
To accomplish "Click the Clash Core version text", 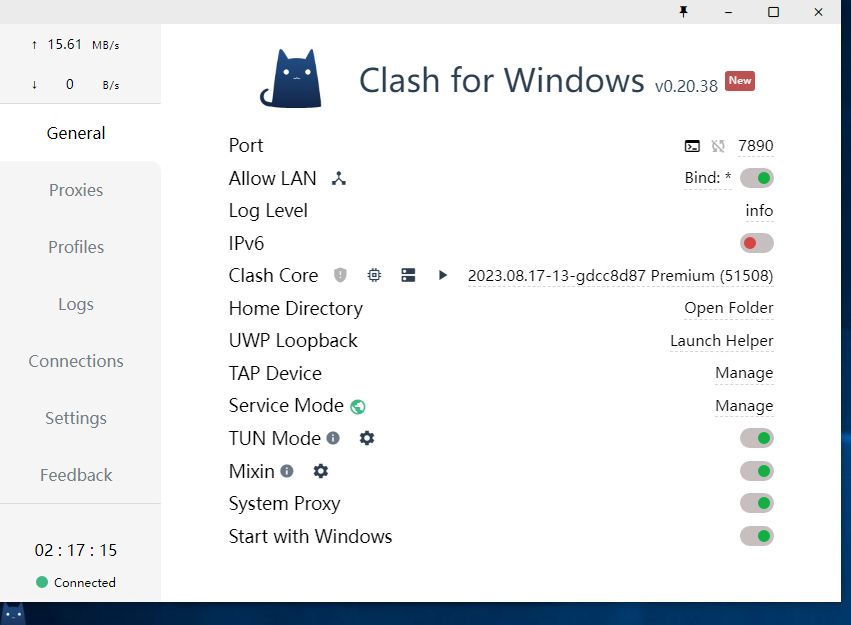I will coord(620,276).
